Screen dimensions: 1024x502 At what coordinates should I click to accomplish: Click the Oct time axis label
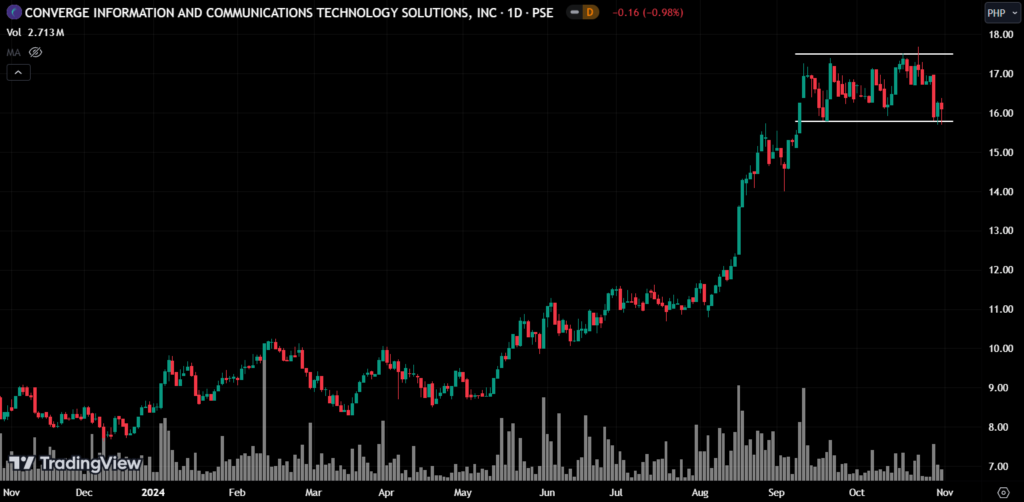(x=857, y=492)
